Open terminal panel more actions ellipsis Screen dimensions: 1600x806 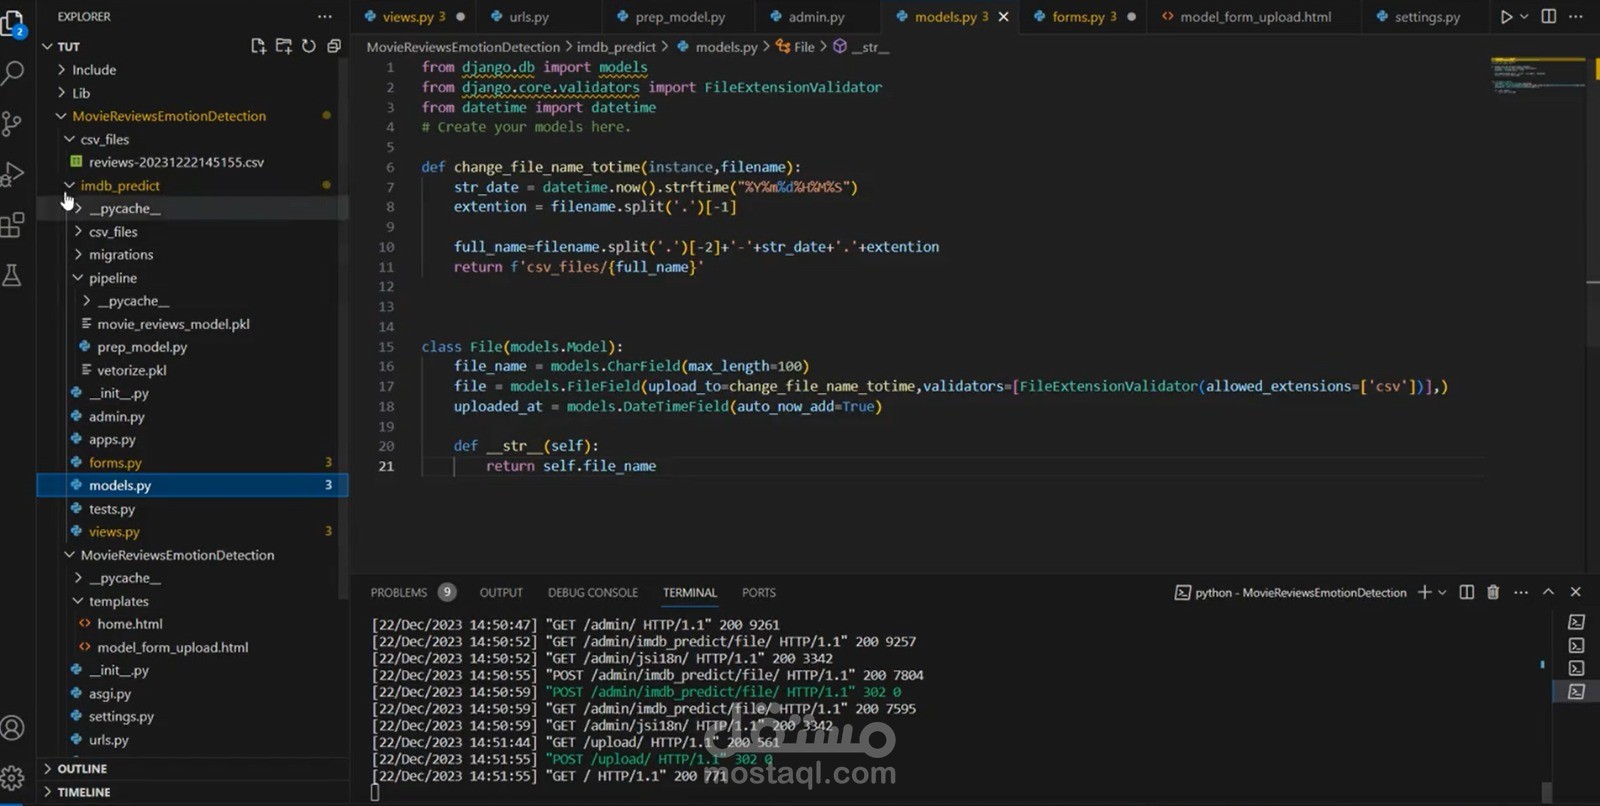click(1521, 592)
